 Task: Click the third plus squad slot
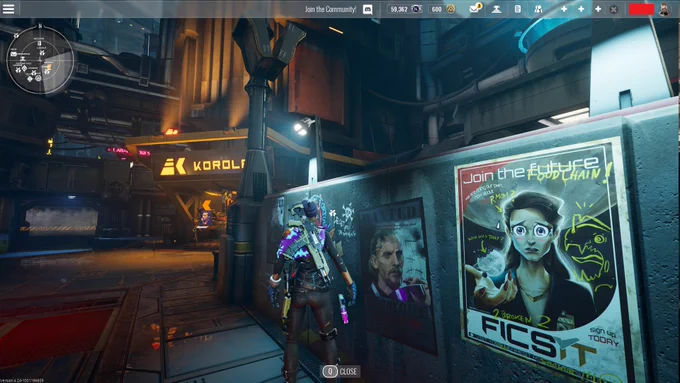[x=598, y=9]
